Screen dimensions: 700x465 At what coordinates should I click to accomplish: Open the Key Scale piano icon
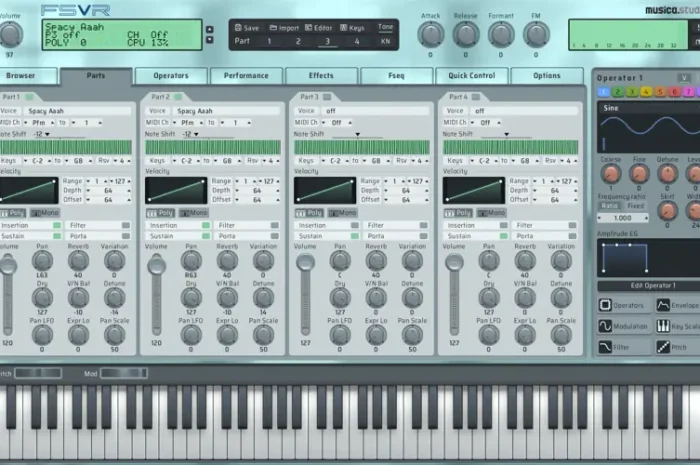pos(663,326)
